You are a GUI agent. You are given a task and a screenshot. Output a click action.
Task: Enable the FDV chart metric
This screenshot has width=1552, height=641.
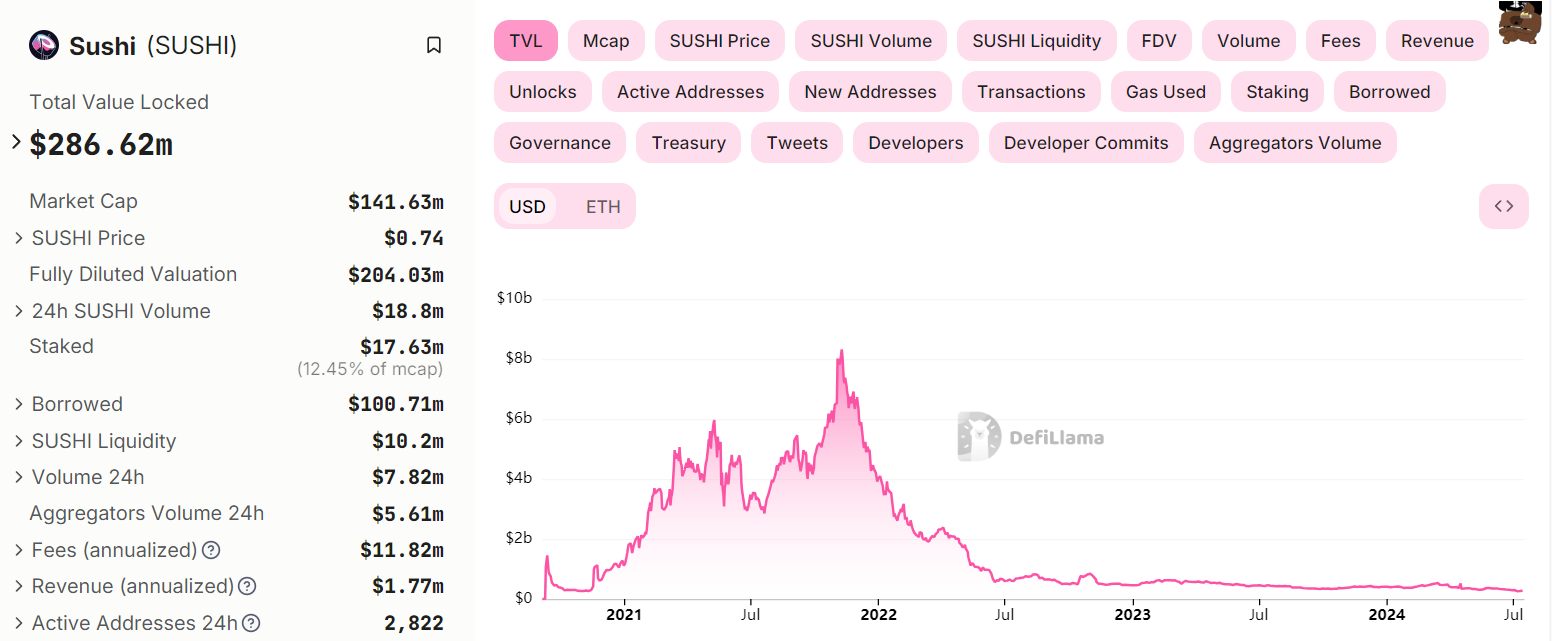[x=1159, y=41]
